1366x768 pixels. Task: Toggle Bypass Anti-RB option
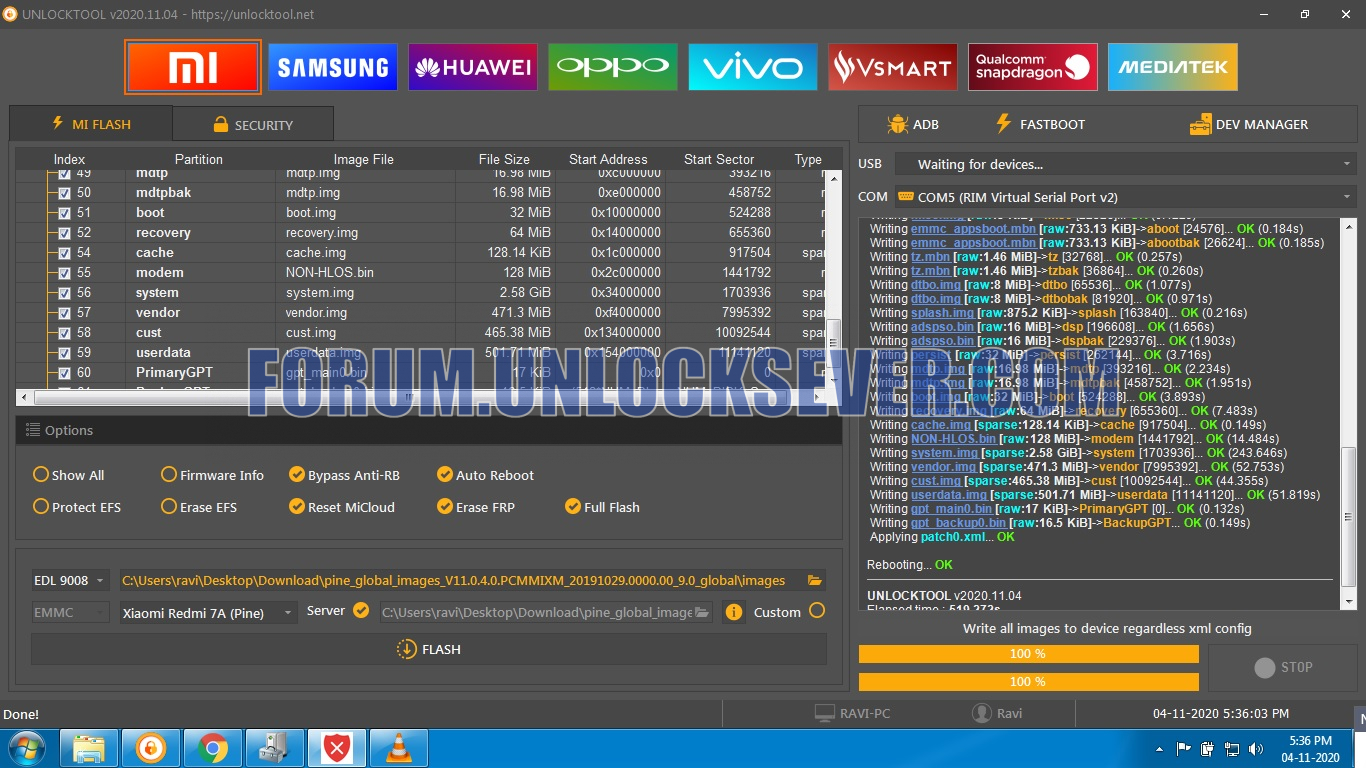pos(344,475)
